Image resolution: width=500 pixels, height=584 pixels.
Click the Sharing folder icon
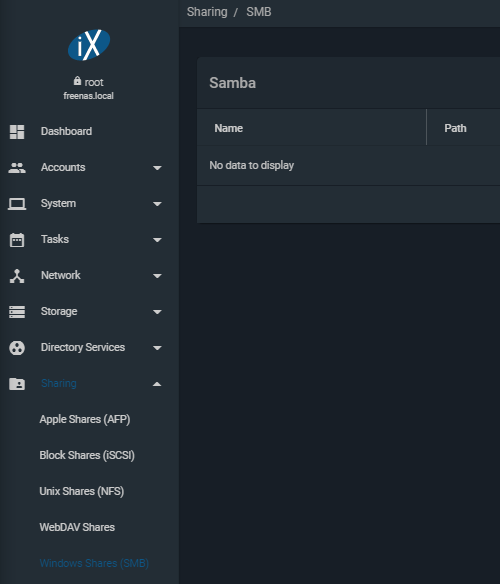click(x=17, y=384)
